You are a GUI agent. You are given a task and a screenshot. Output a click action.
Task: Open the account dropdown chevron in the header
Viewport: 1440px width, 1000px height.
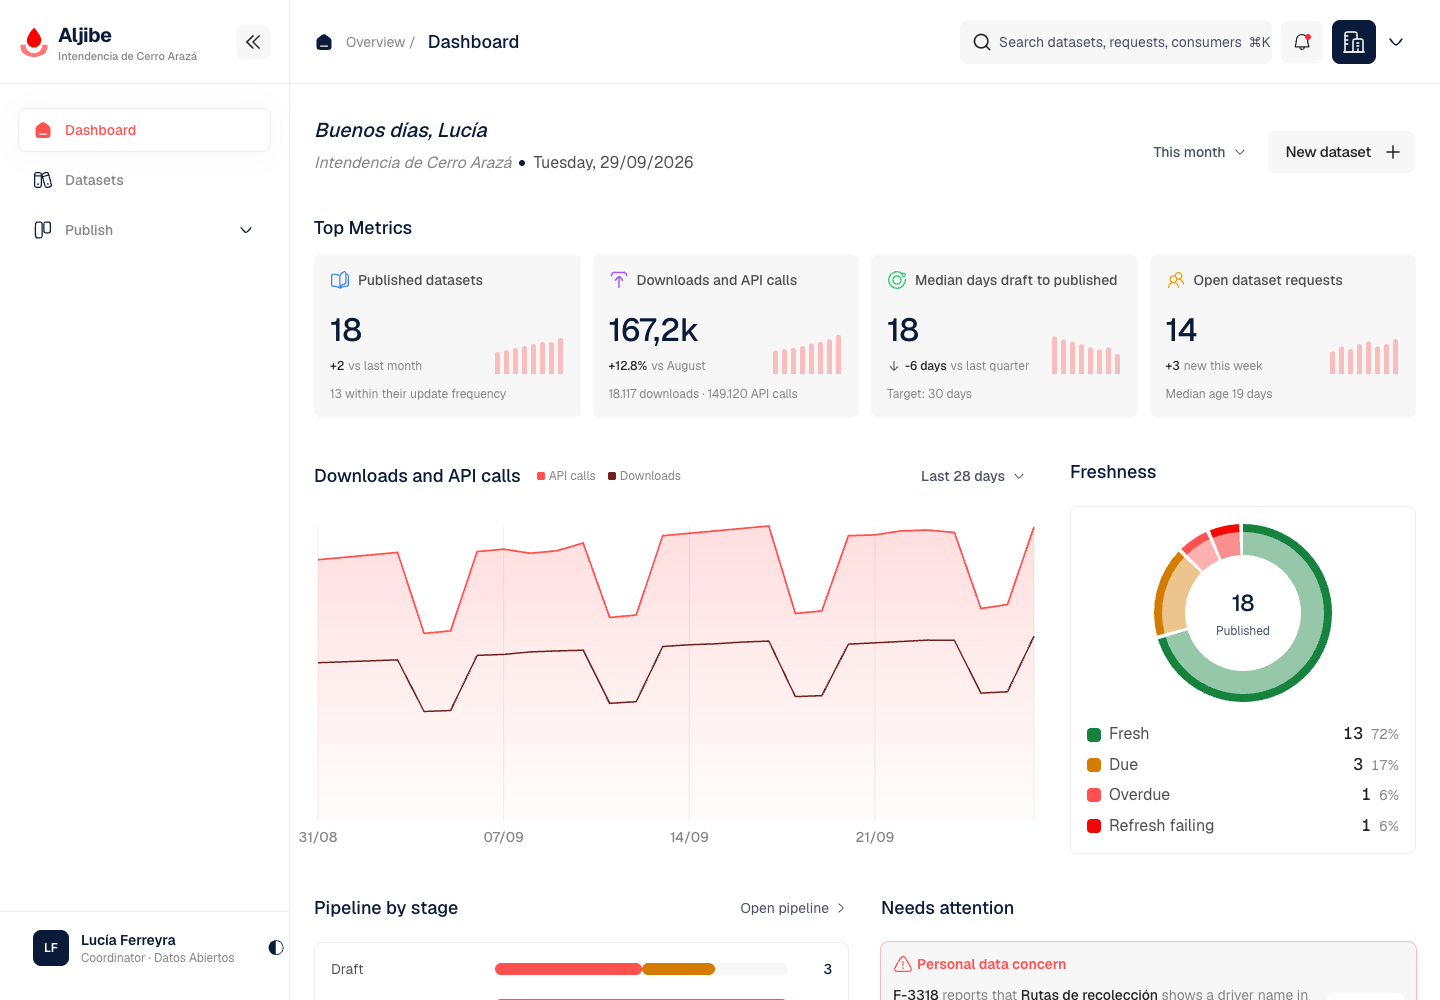(x=1396, y=42)
